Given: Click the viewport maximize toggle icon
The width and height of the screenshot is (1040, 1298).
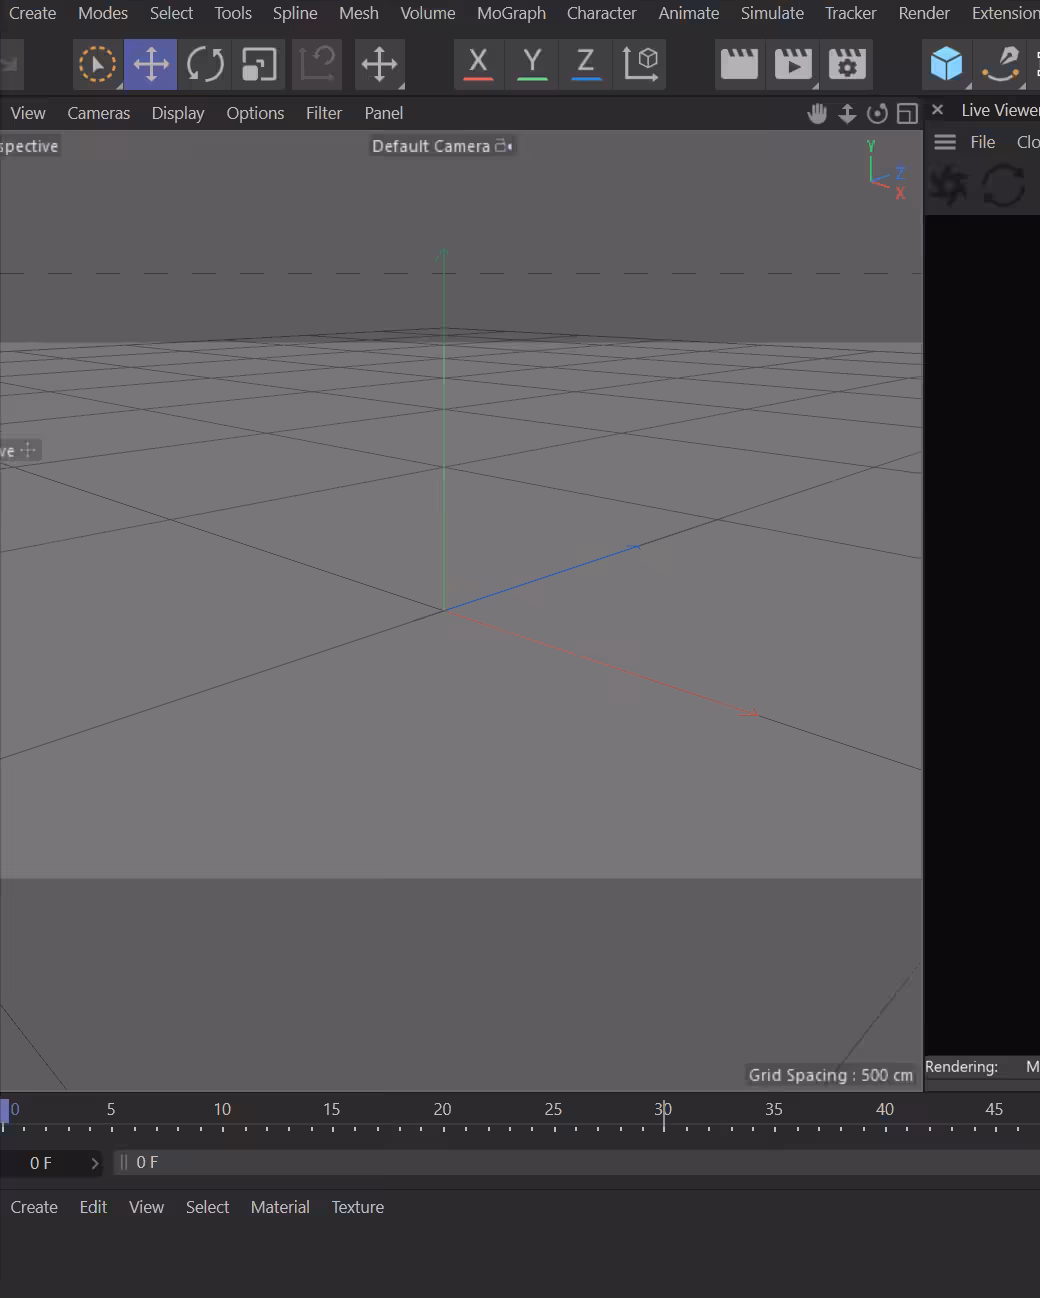Looking at the screenshot, I should [x=907, y=113].
